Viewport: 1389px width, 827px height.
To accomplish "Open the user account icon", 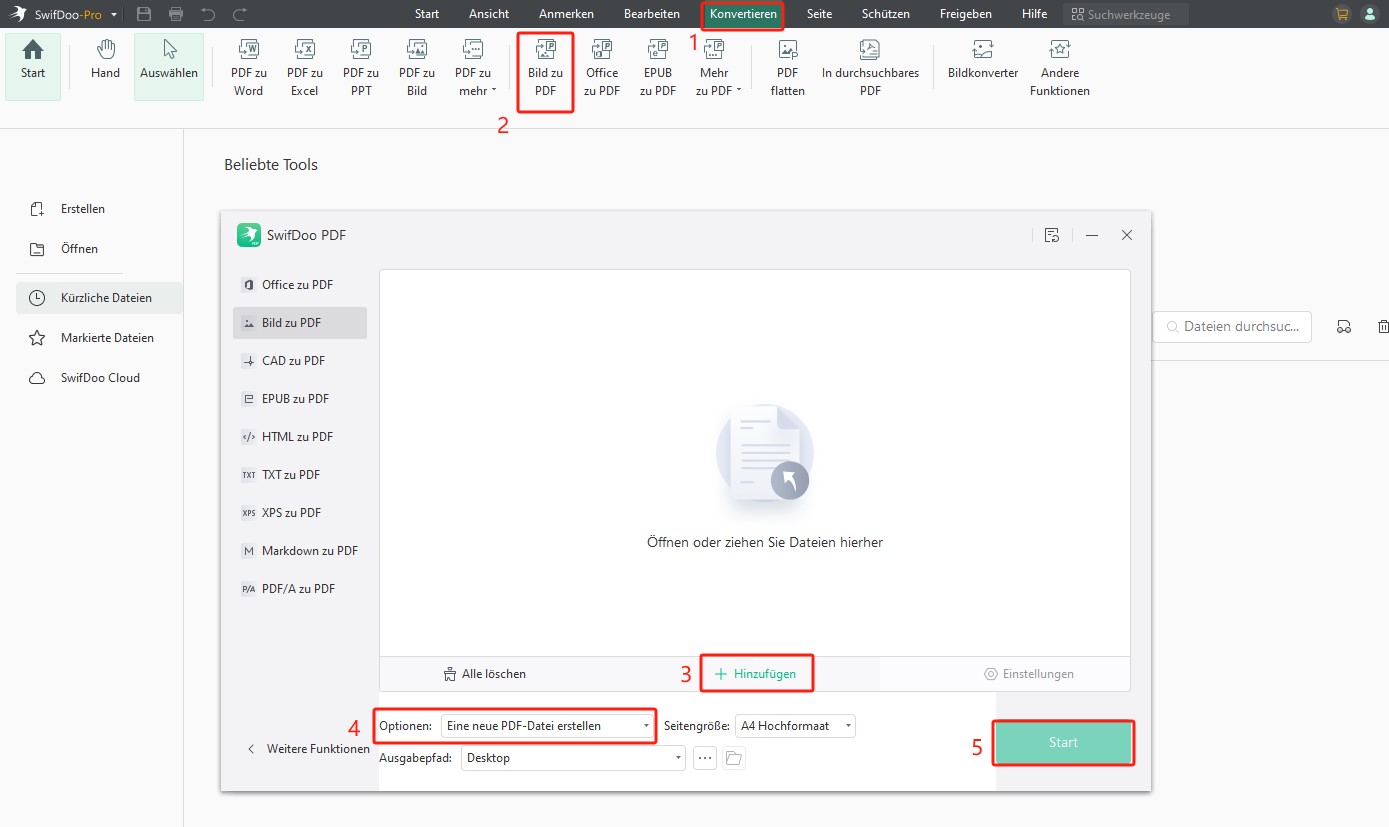I will pyautogui.click(x=1369, y=14).
